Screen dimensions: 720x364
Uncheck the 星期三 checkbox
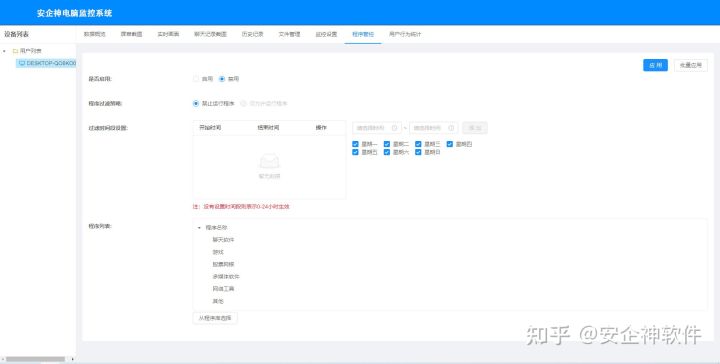[418, 144]
